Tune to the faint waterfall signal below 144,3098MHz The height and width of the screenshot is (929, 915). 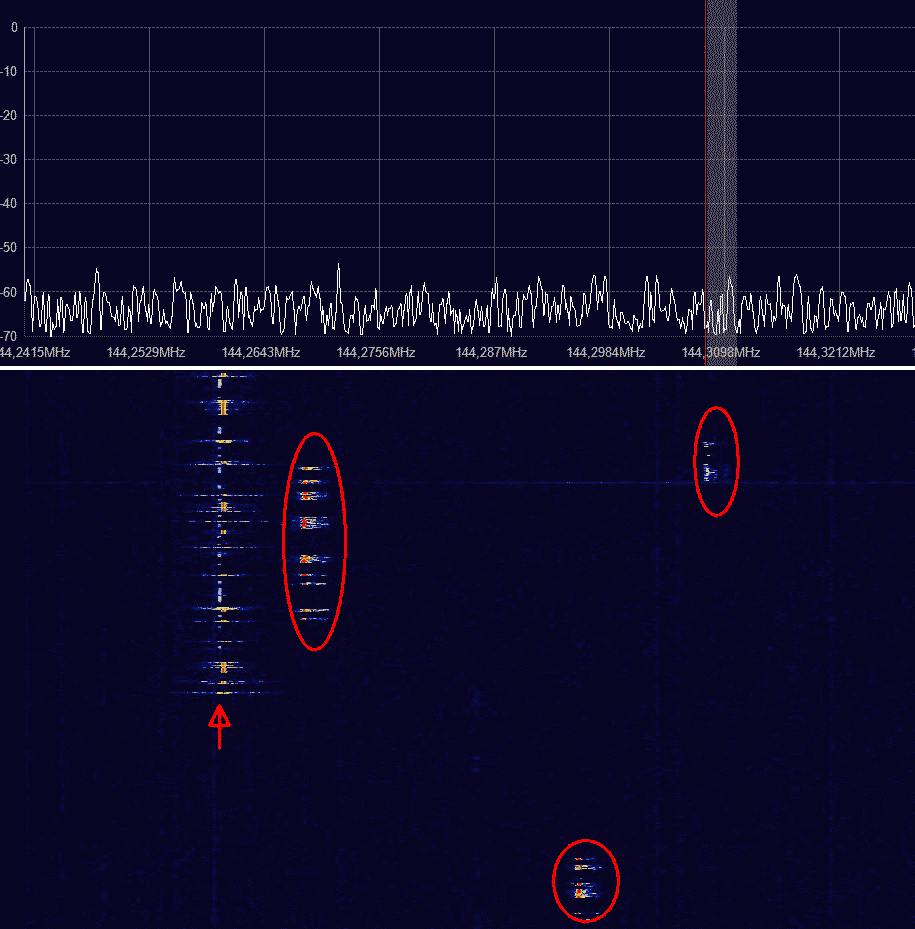[709, 460]
